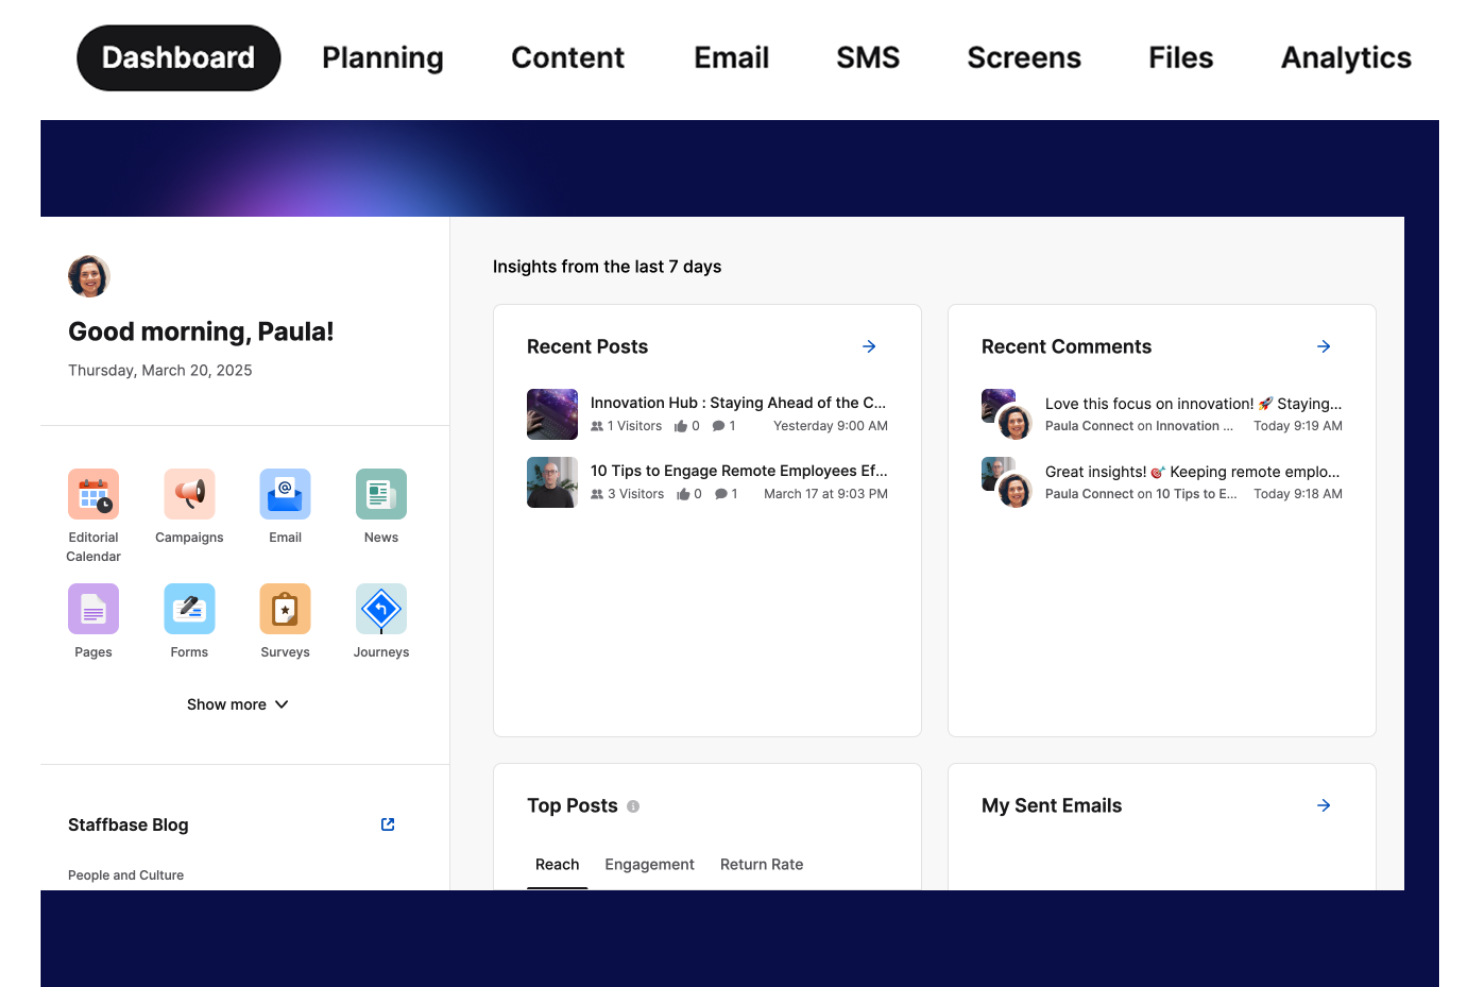The height and width of the screenshot is (987, 1480).
Task: Select the Engagement tab in Top Posts
Action: pyautogui.click(x=649, y=864)
